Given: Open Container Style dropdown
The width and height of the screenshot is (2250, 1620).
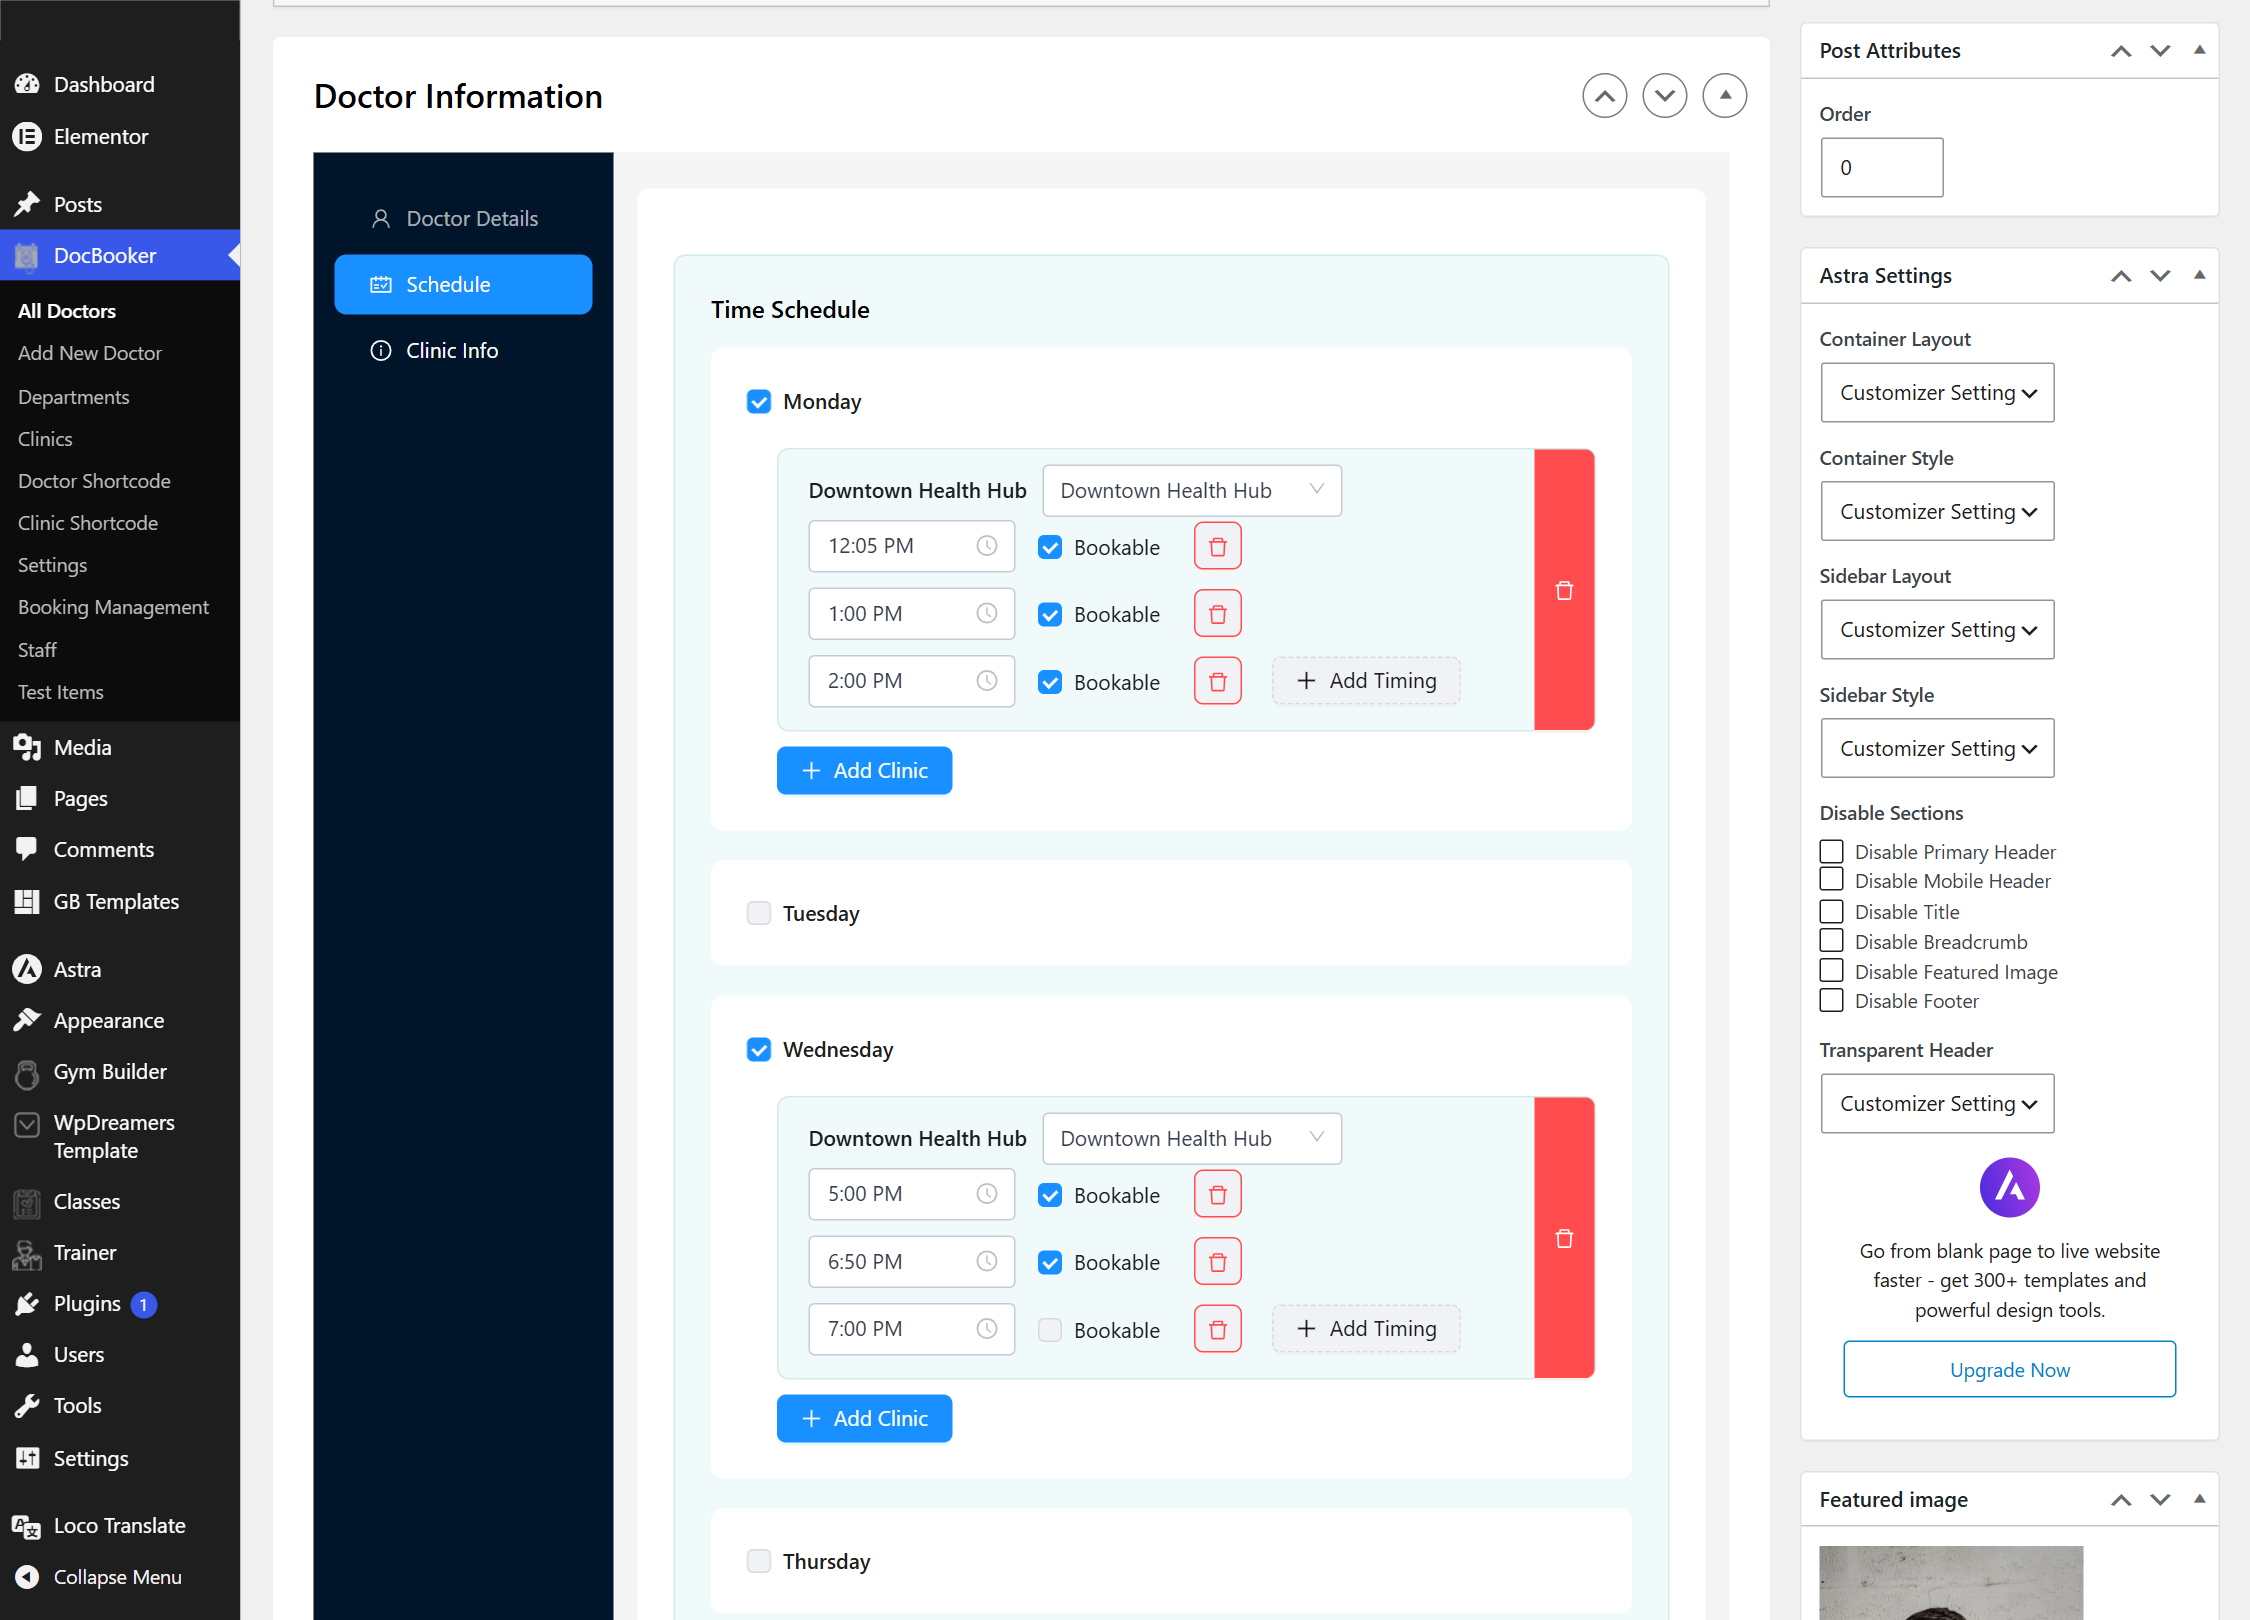Looking at the screenshot, I should coord(1937,511).
